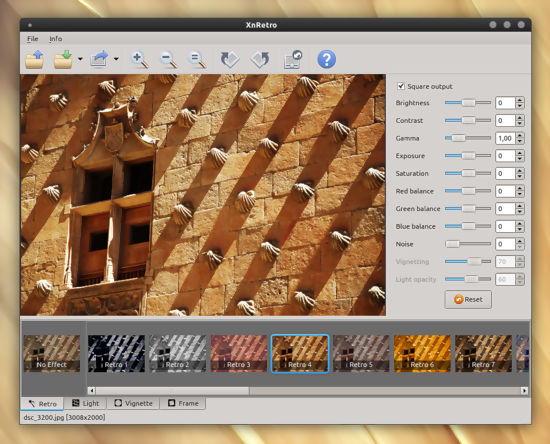This screenshot has width=550, height=444.
Task: Select the No Effect thumbnail
Action: coord(52,353)
